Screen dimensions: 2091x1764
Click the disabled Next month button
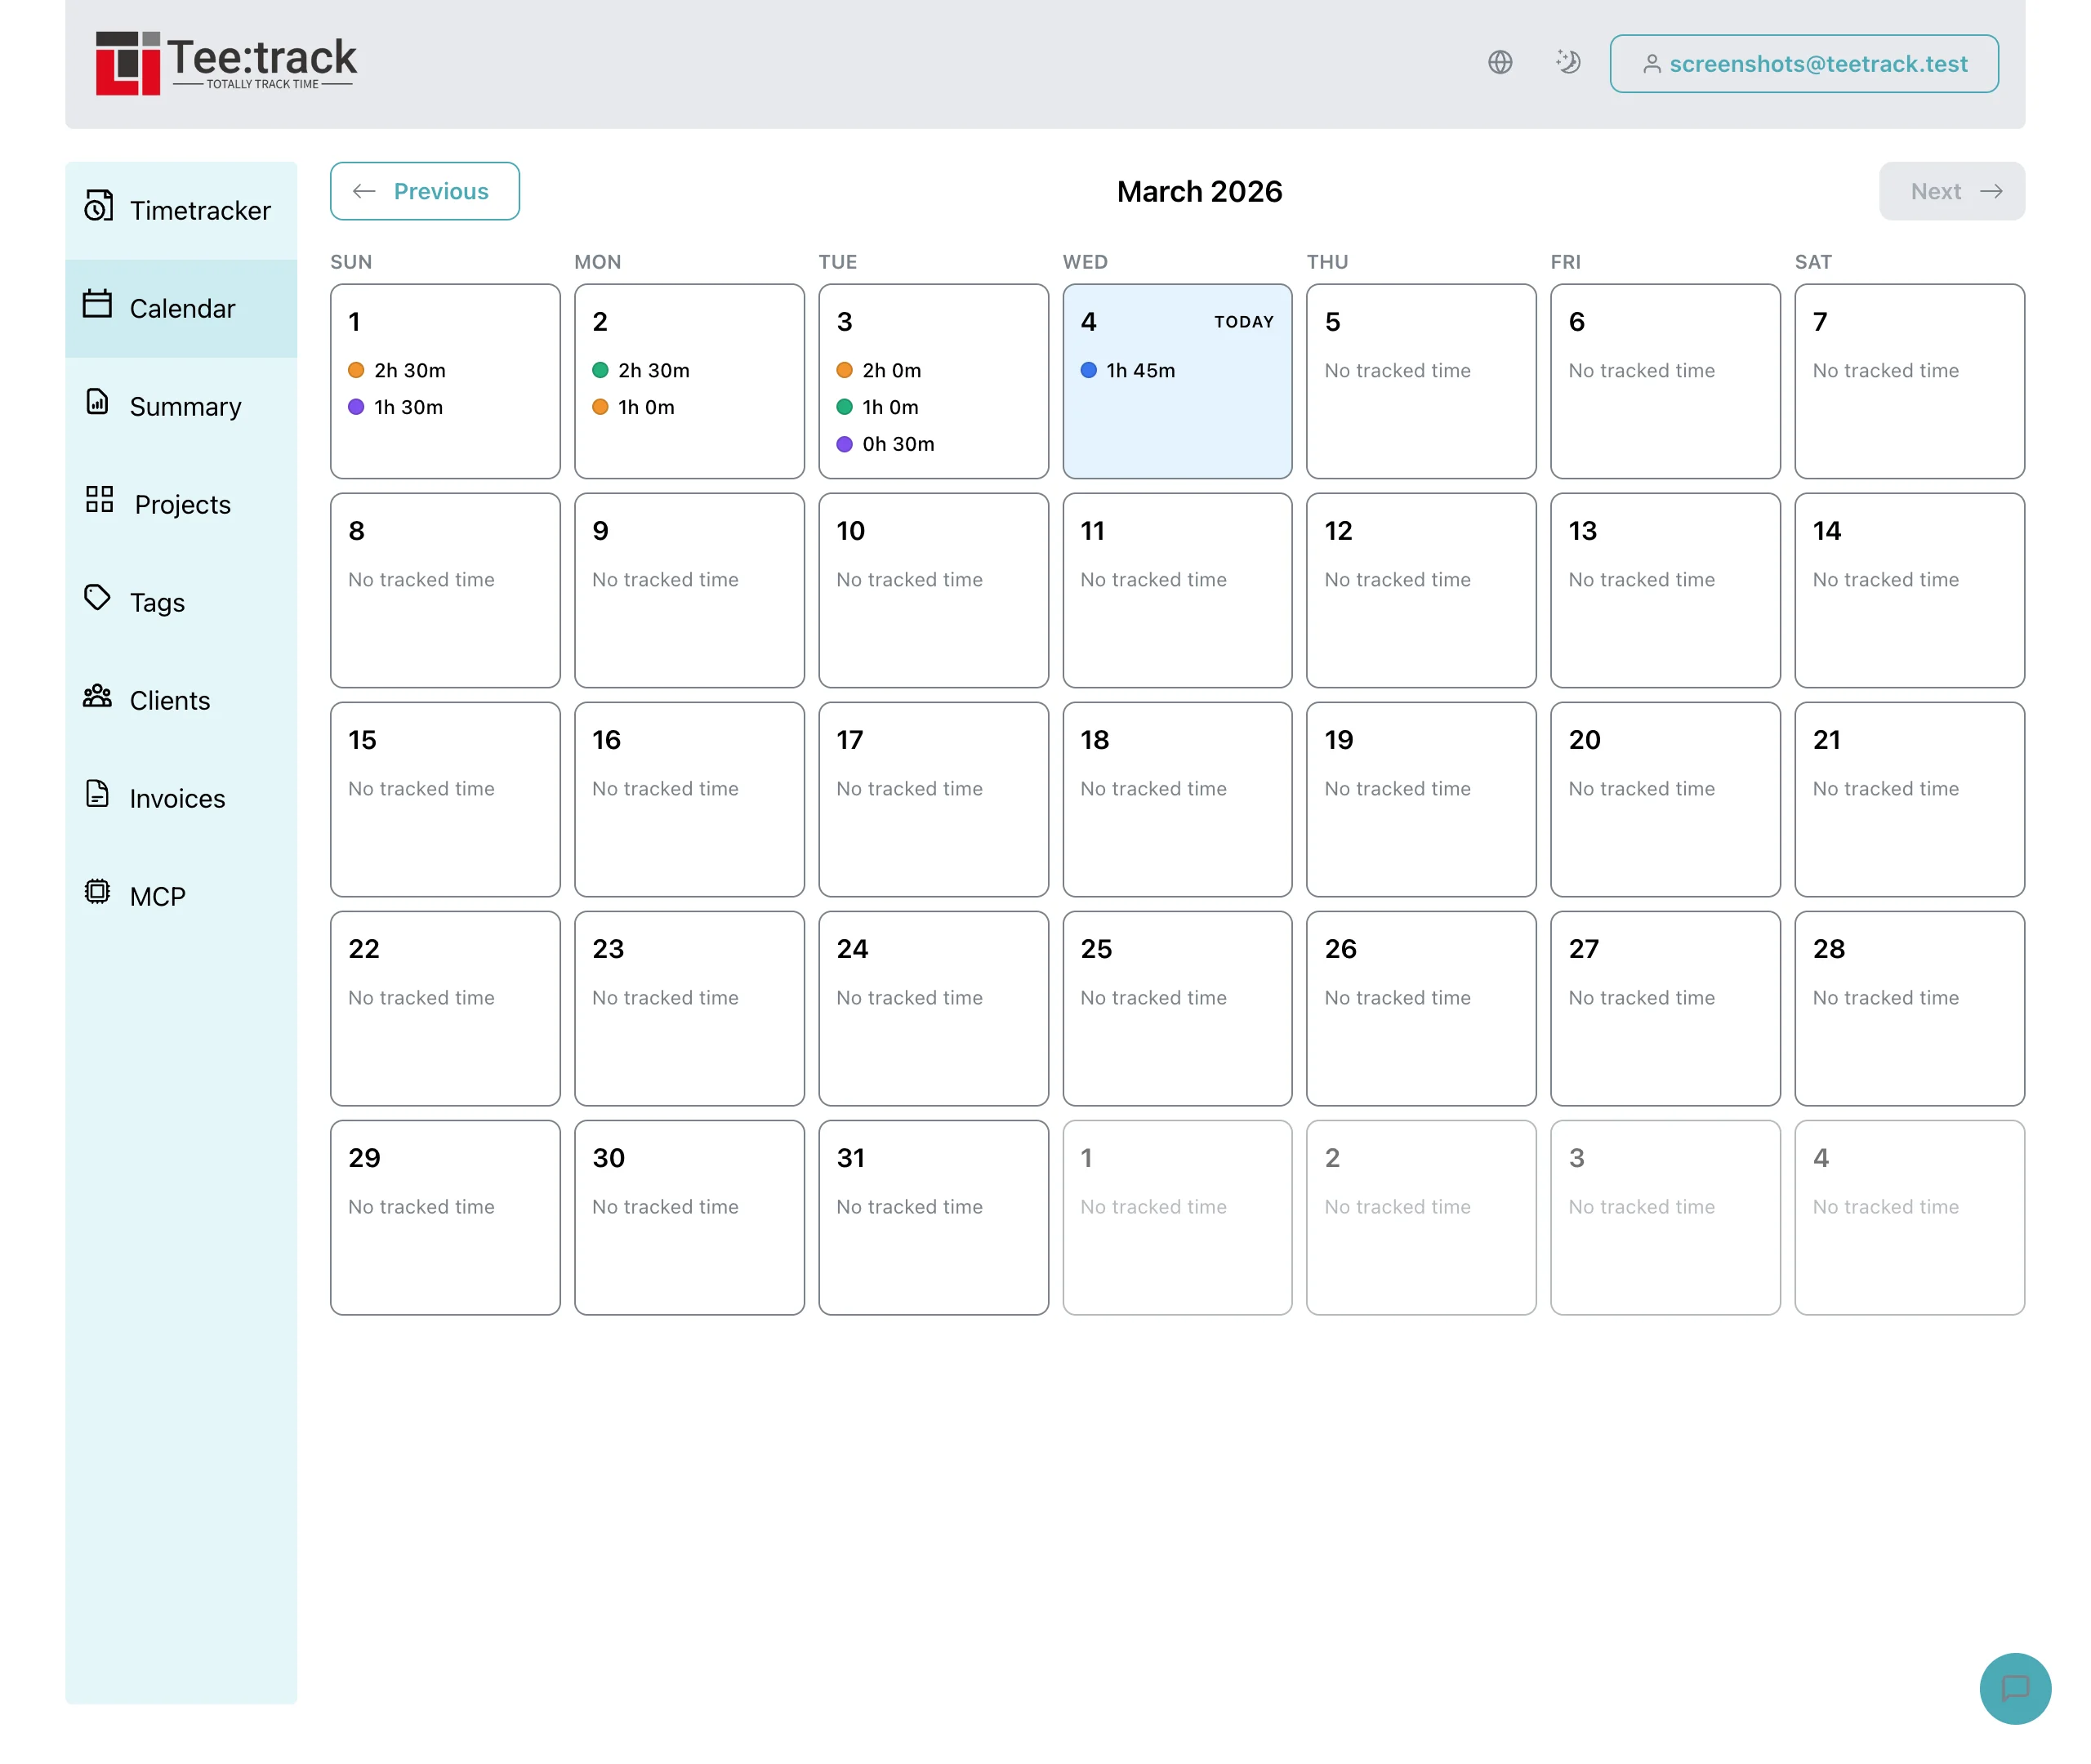click(1951, 191)
